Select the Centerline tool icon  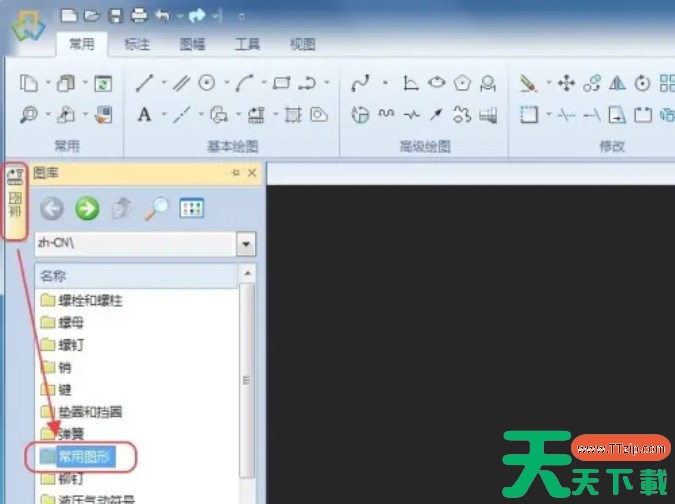click(x=182, y=115)
